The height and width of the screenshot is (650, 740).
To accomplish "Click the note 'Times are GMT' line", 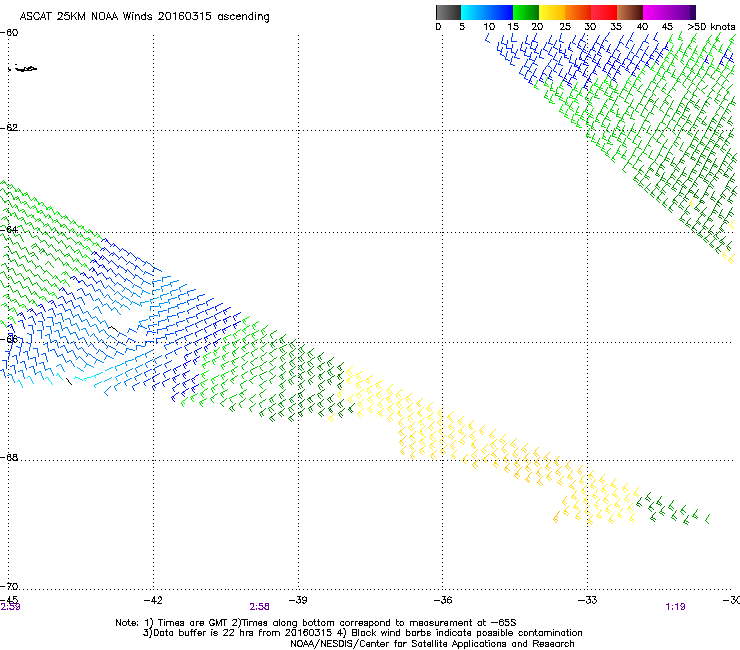I will coord(316,623).
